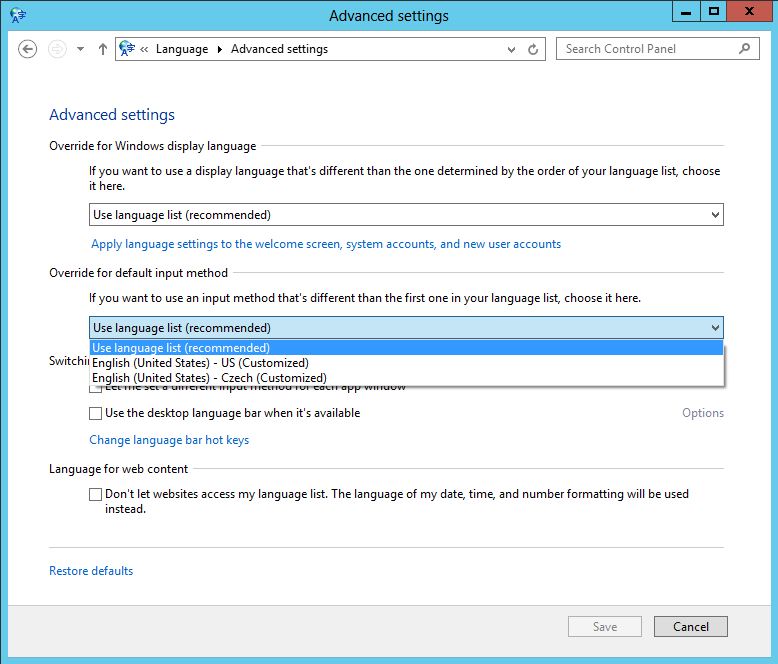Enable Use the desktop language bar checkbox
This screenshot has width=778, height=664.
click(95, 413)
